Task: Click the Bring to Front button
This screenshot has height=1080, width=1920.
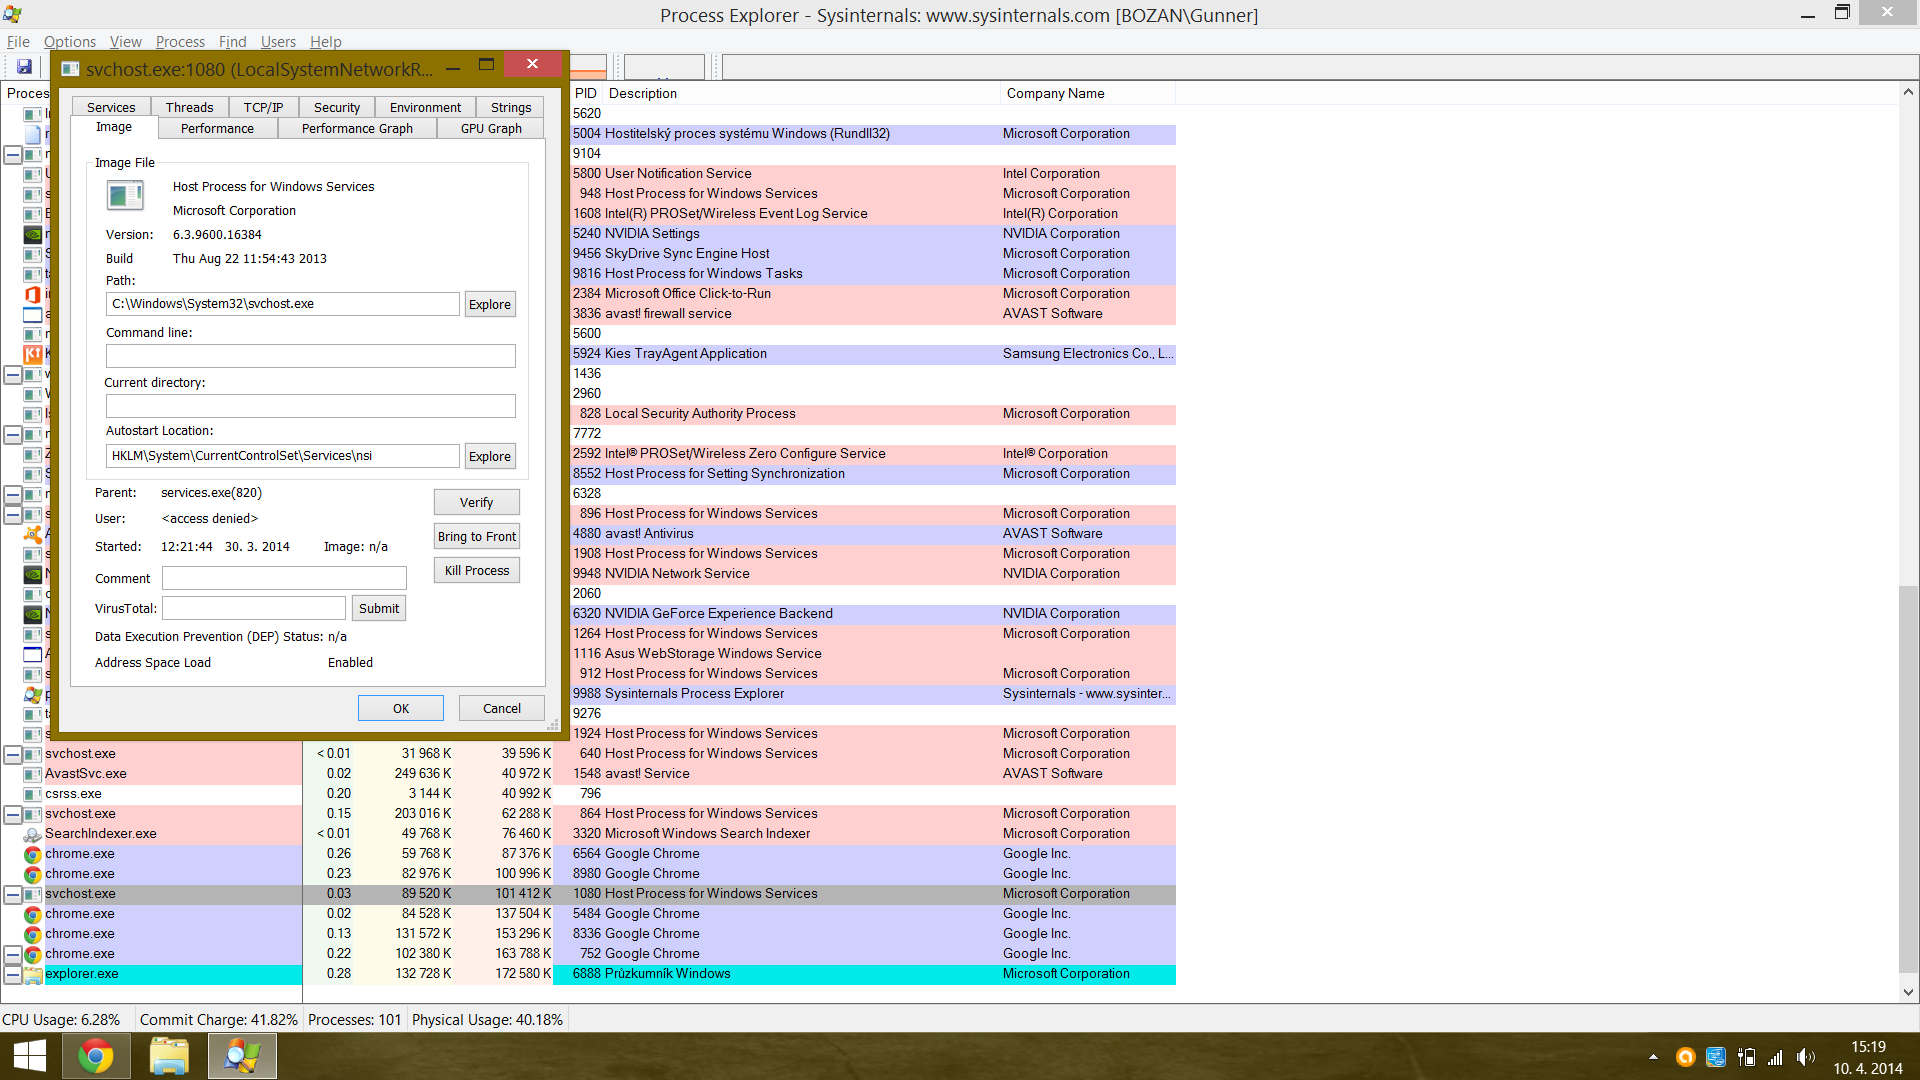Action: point(477,536)
